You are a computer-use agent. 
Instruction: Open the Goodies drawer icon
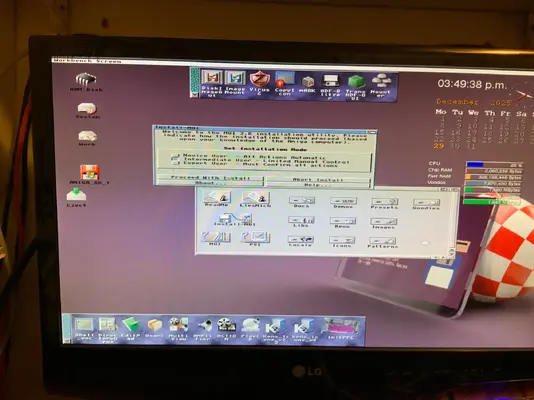click(x=426, y=204)
